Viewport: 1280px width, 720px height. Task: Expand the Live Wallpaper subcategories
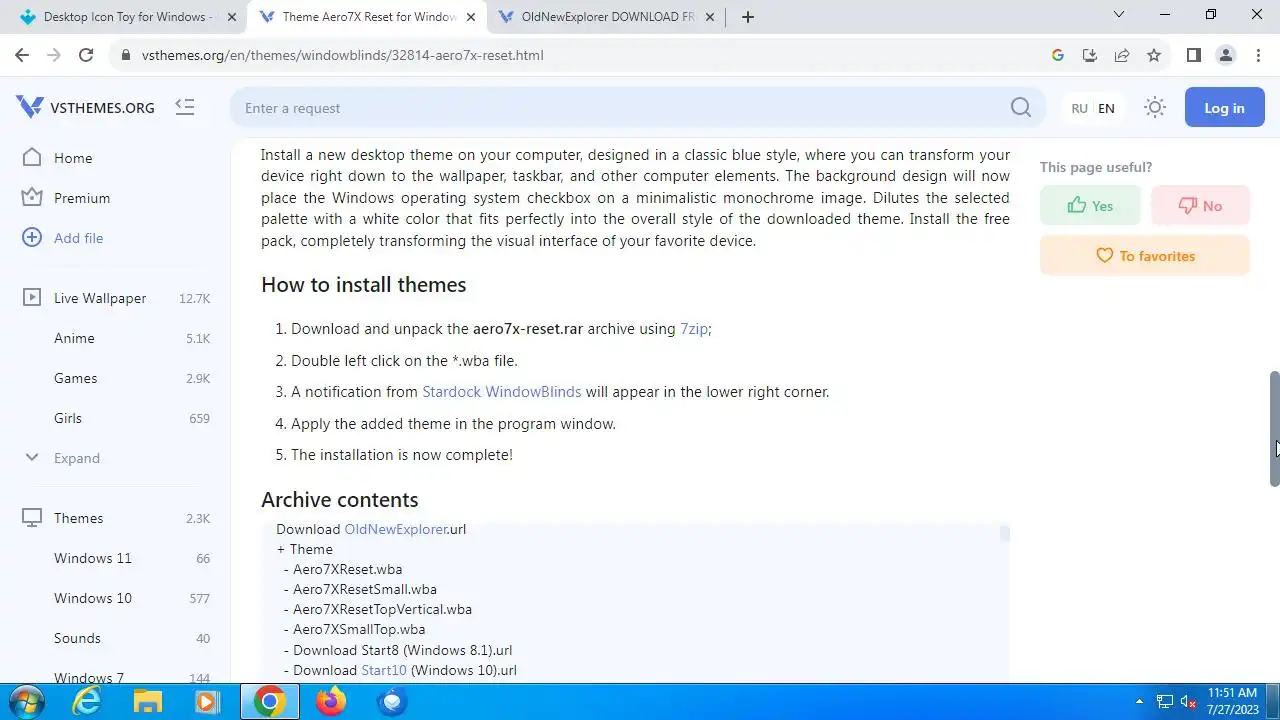pos(76,458)
